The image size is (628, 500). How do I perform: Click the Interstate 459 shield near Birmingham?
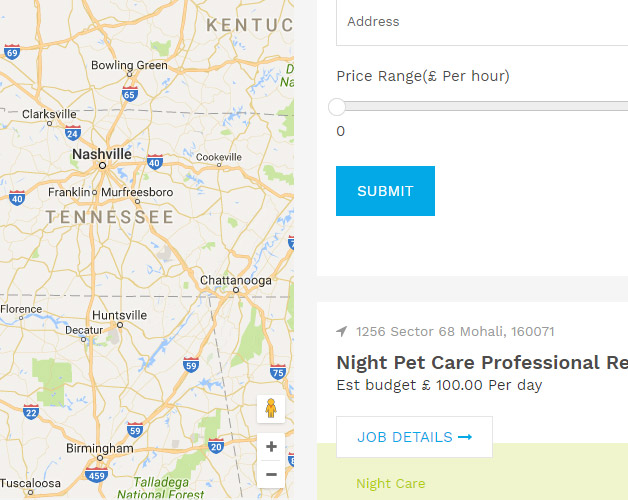(x=97, y=472)
